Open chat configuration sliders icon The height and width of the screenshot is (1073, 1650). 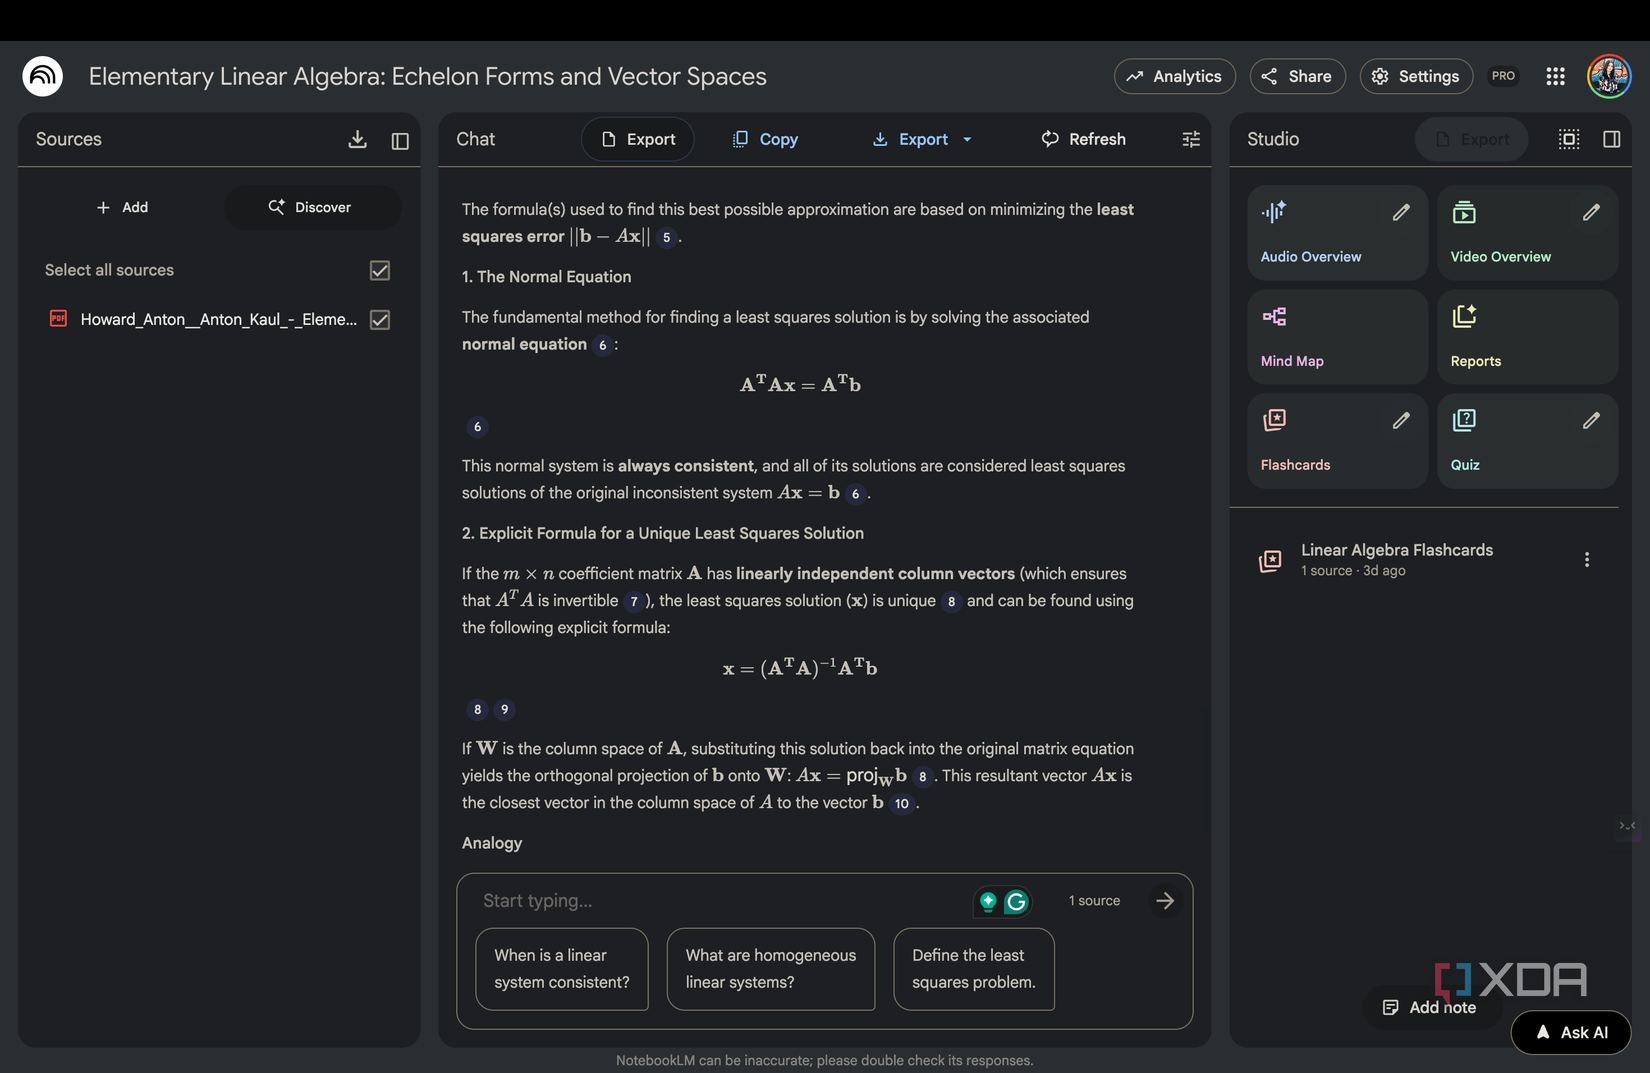tap(1190, 140)
